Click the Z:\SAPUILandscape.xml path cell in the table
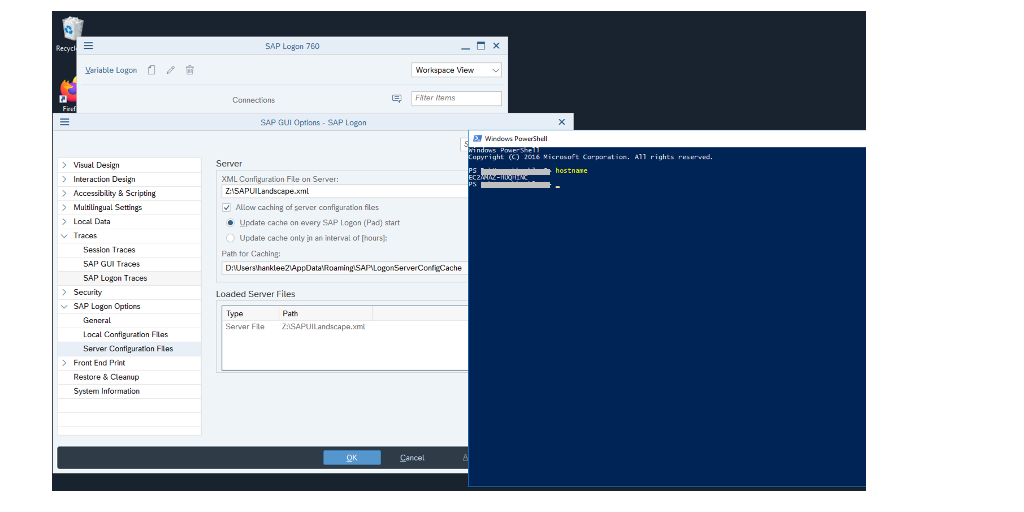Screen dimensions: 1024x512 pos(323,327)
